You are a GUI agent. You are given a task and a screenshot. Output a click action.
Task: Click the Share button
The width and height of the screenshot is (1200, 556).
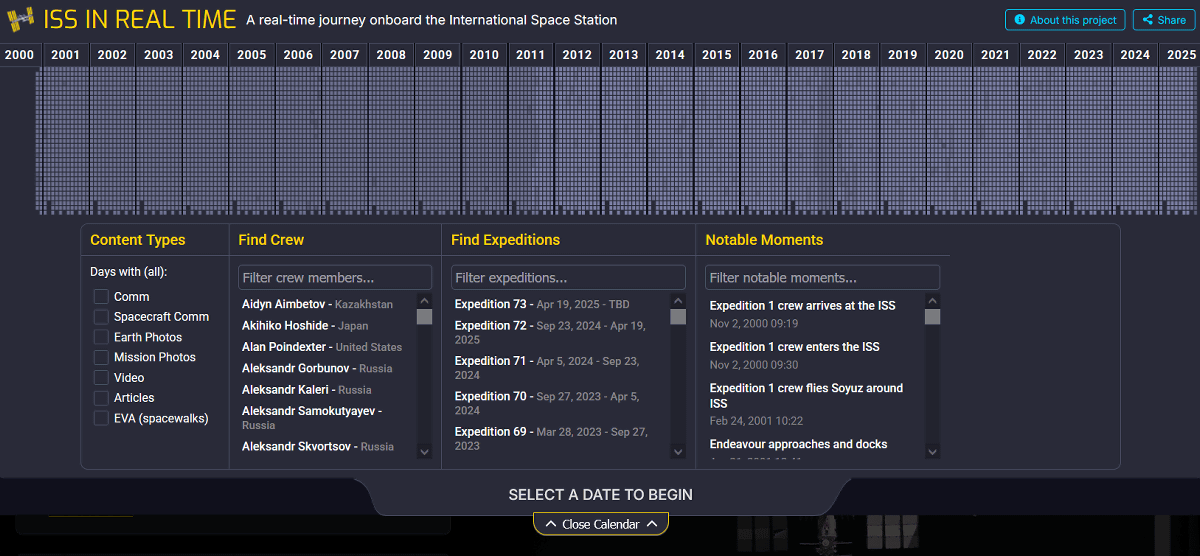coord(1164,20)
